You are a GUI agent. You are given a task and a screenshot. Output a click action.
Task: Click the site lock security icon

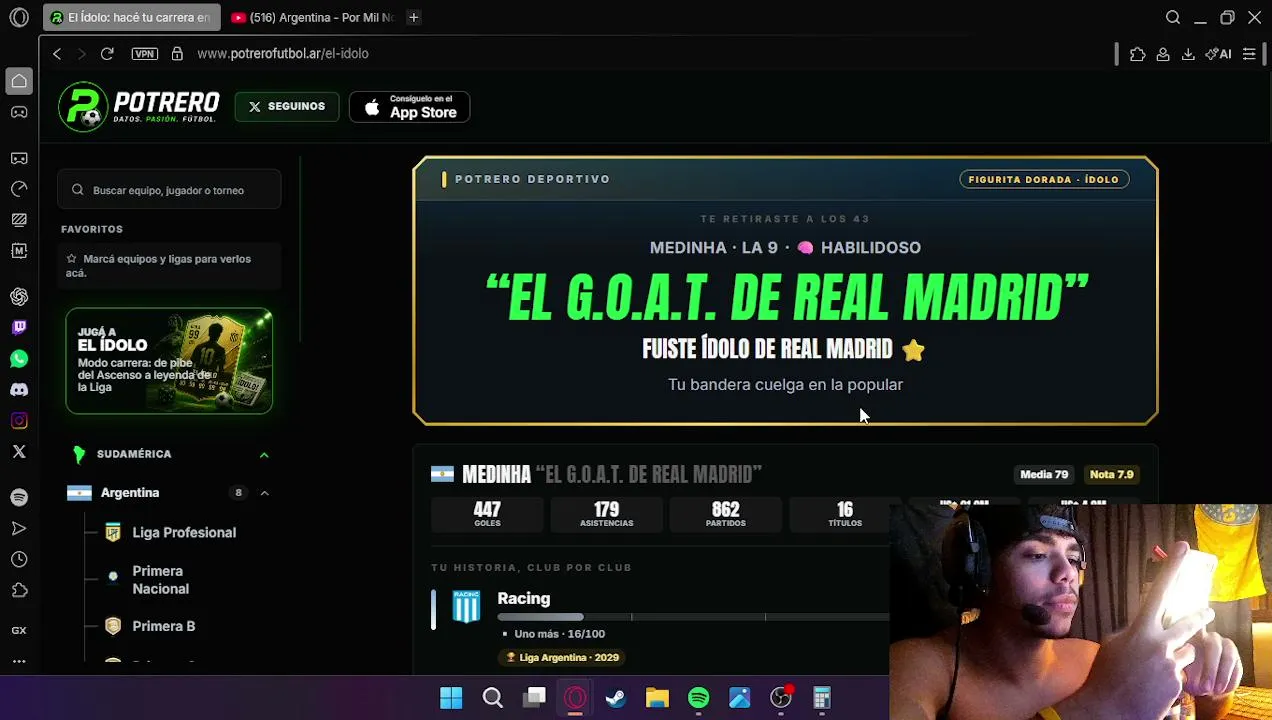click(x=177, y=53)
